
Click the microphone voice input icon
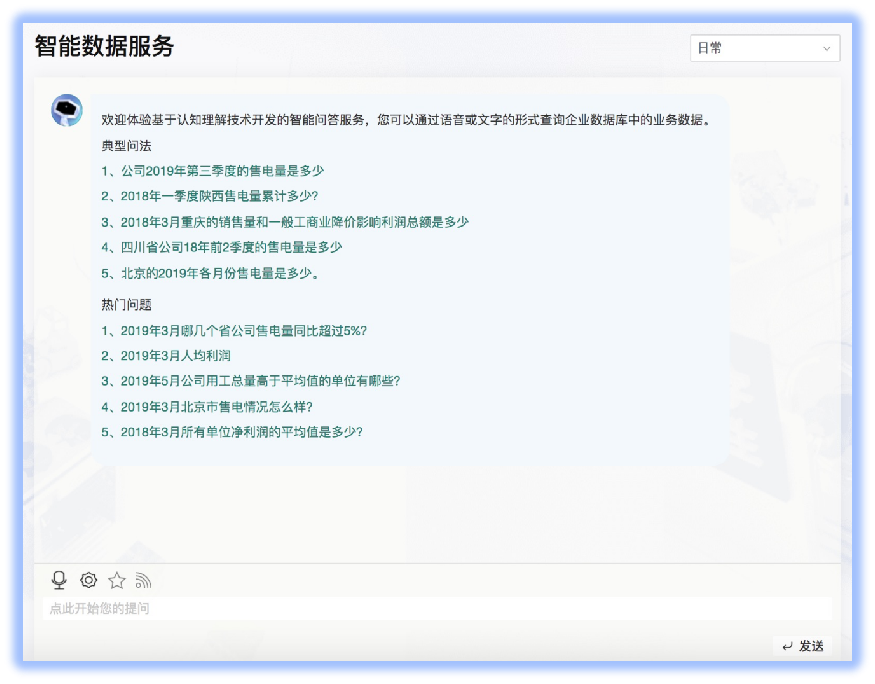[59, 580]
